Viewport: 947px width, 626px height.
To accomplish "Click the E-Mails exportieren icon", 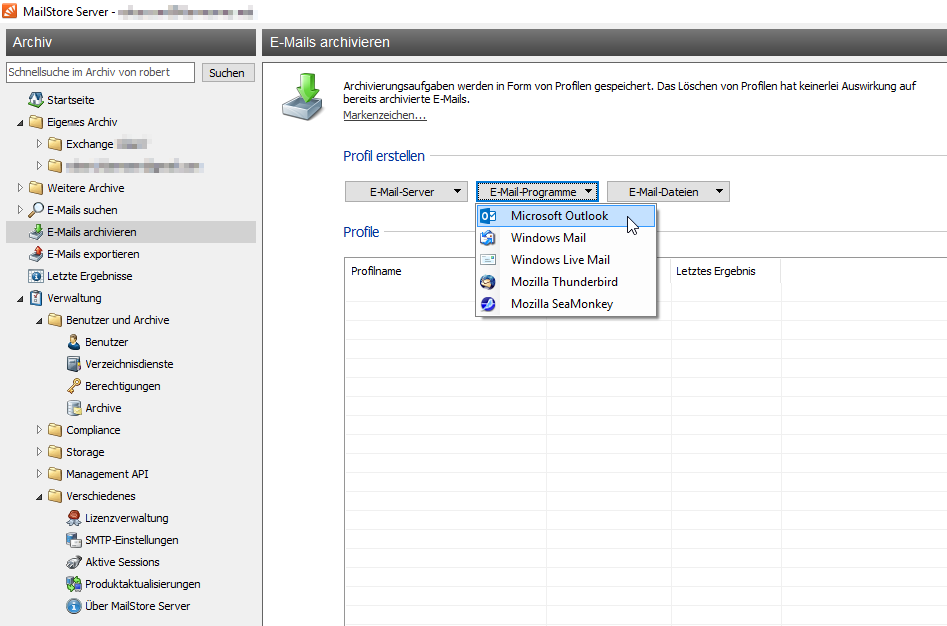I will [36, 254].
